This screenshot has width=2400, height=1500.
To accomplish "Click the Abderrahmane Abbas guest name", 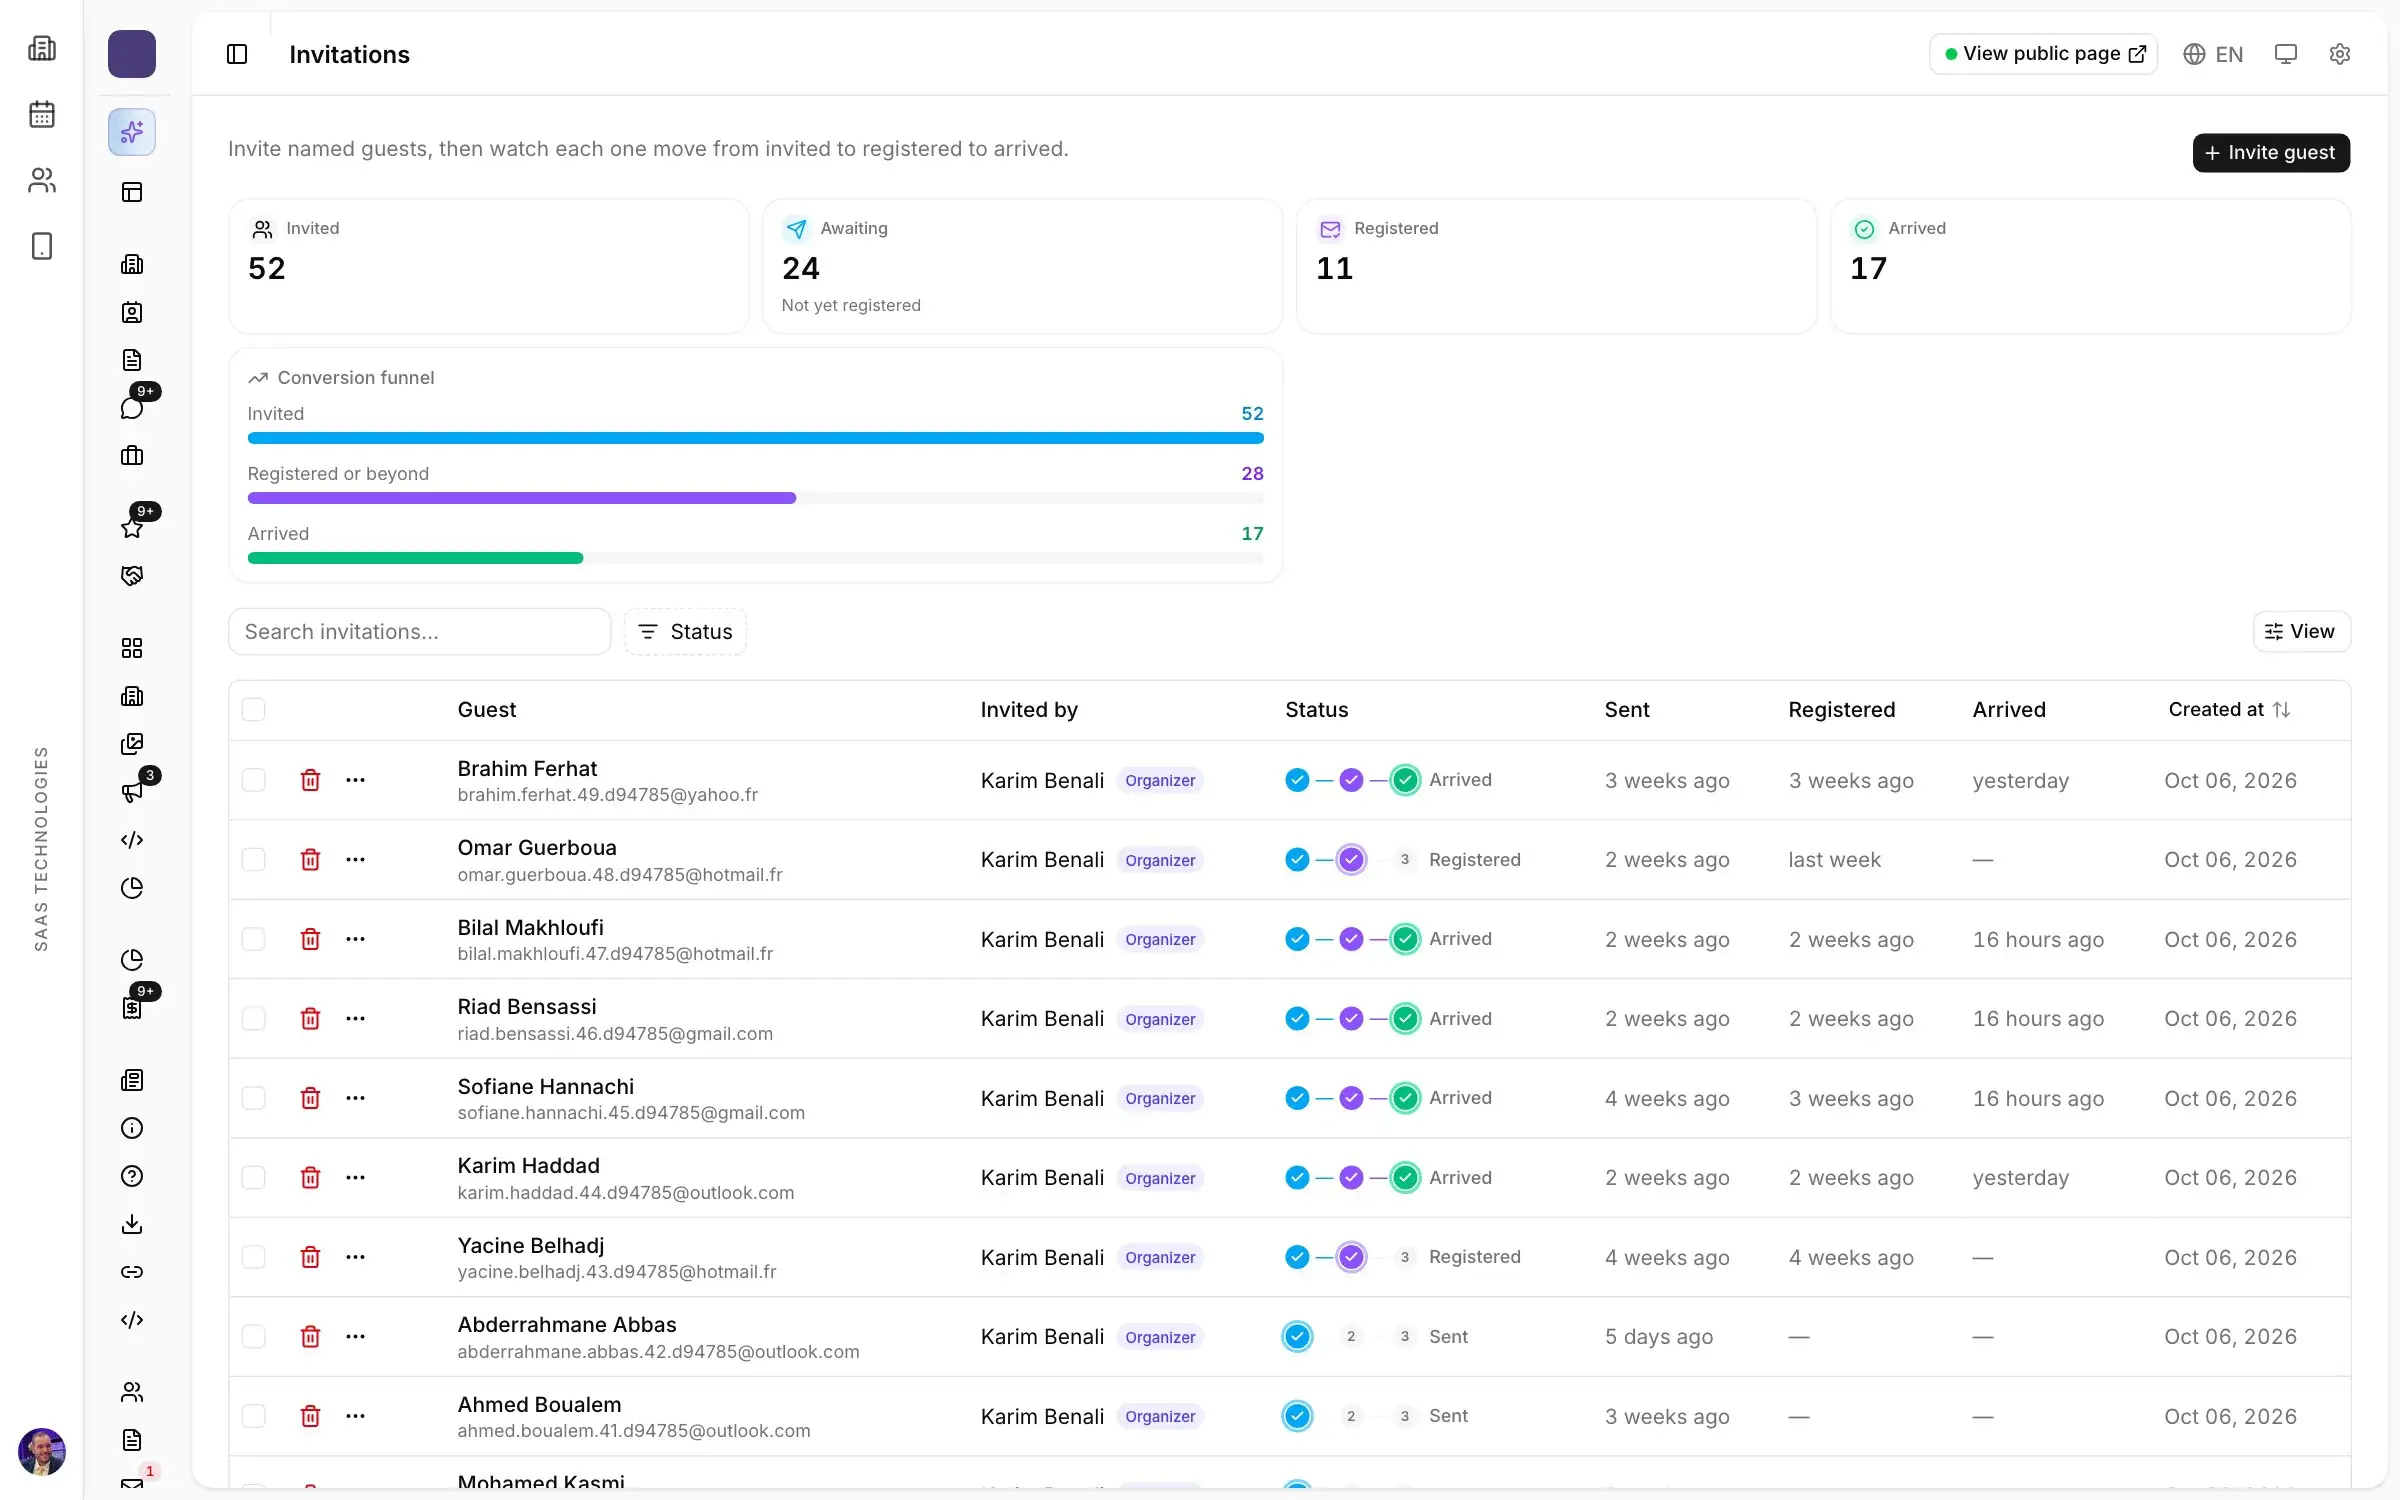I will click(567, 1324).
